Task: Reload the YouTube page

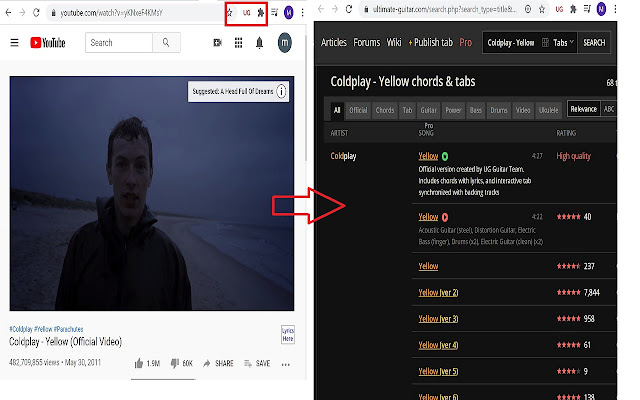Action: 36,13
